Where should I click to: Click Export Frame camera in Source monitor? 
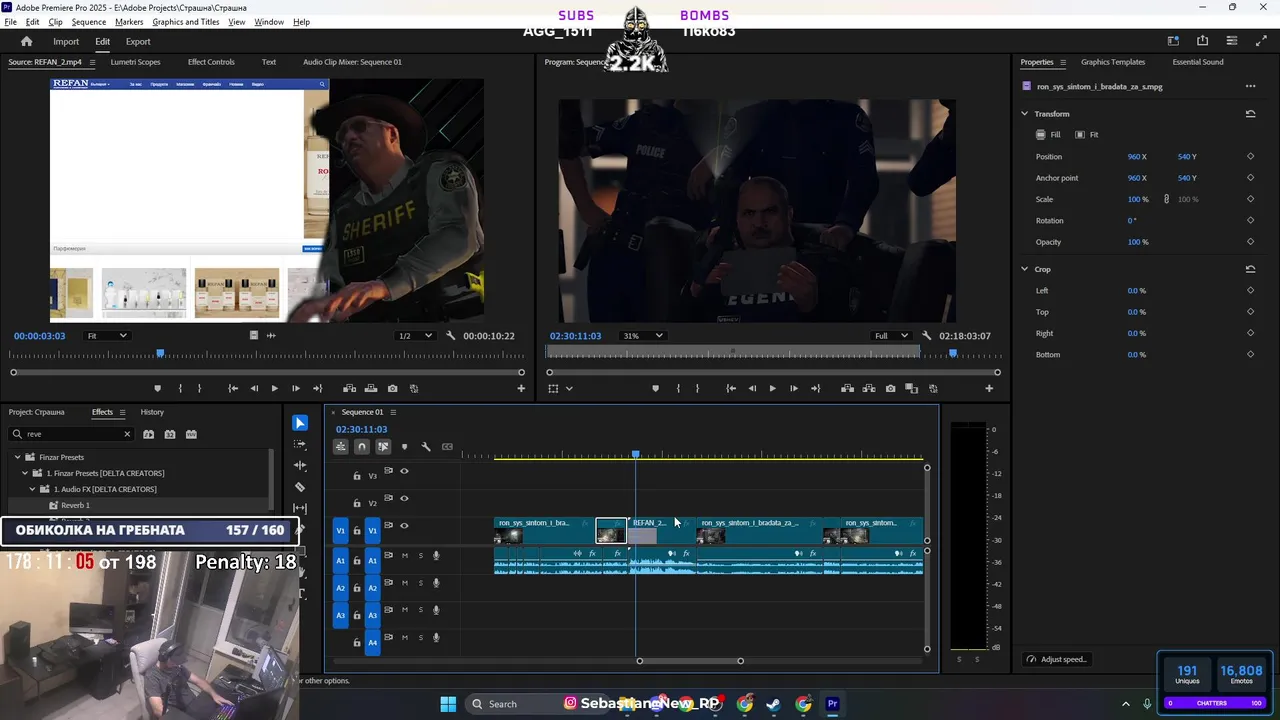pos(392,388)
